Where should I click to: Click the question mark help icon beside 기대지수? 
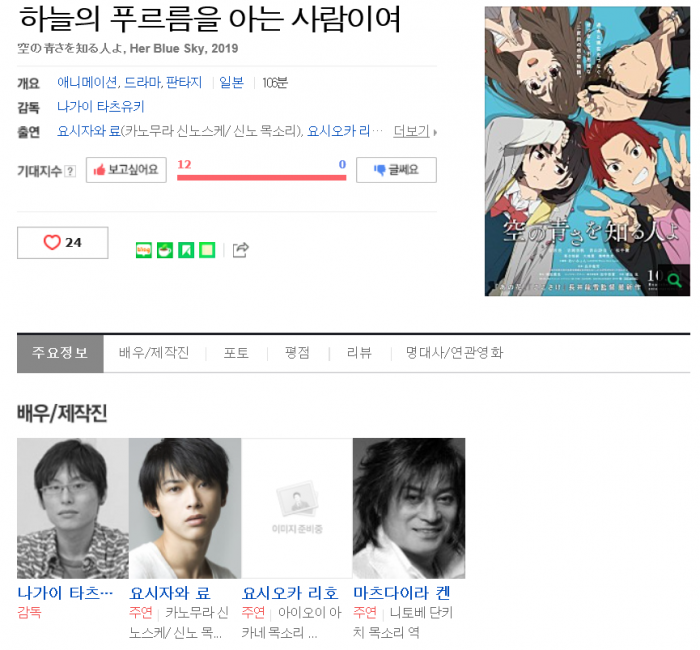70,171
